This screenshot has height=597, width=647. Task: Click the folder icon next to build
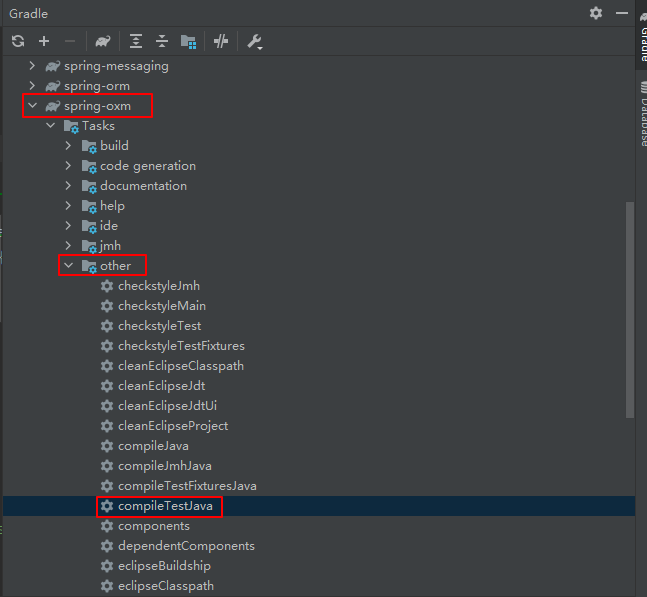[x=89, y=146]
